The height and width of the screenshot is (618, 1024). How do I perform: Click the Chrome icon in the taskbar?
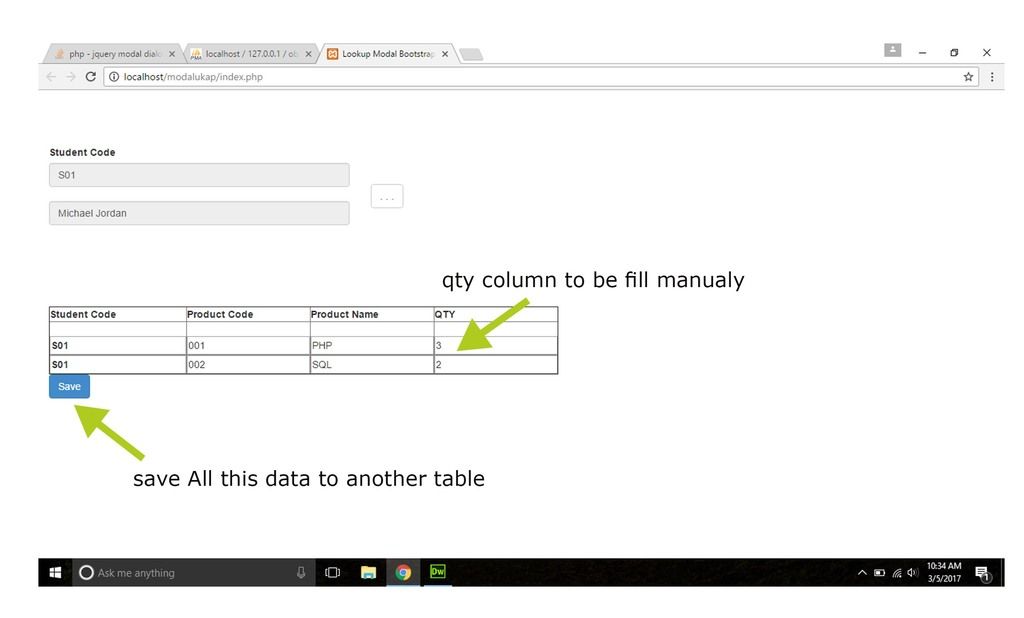click(x=403, y=572)
